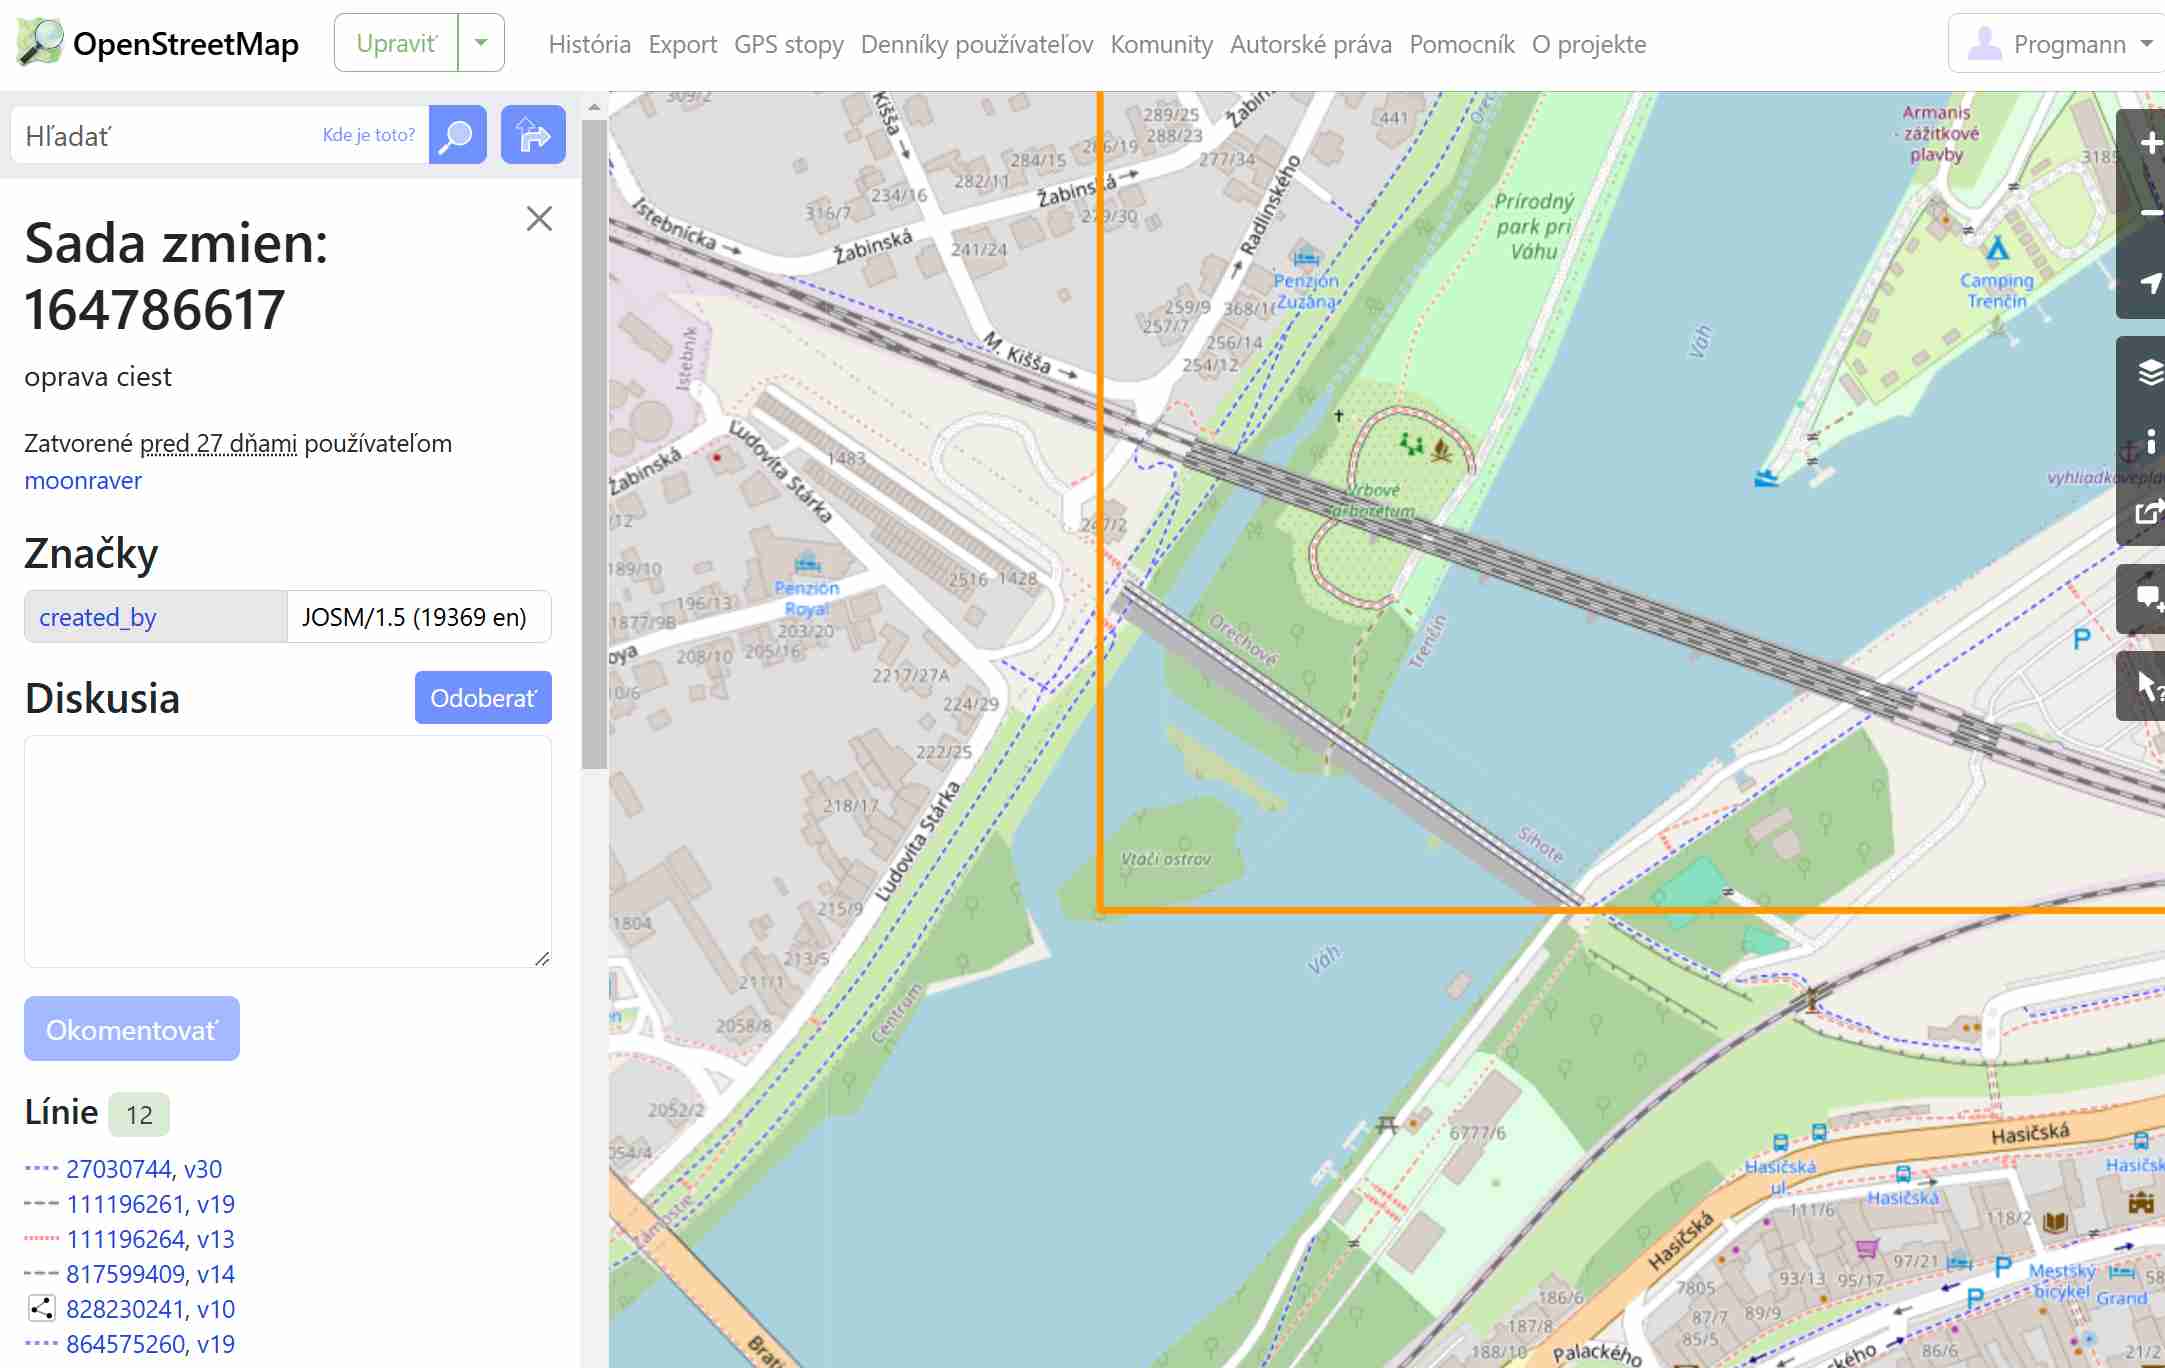Go to GPS stopy page
The image size is (2165, 1368).
click(788, 44)
